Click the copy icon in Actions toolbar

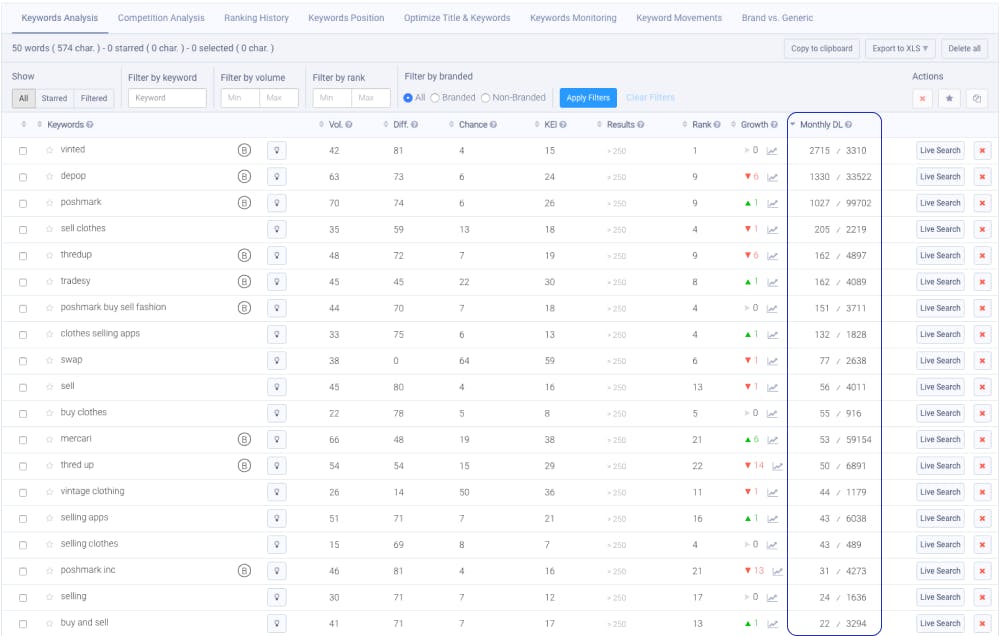point(977,98)
